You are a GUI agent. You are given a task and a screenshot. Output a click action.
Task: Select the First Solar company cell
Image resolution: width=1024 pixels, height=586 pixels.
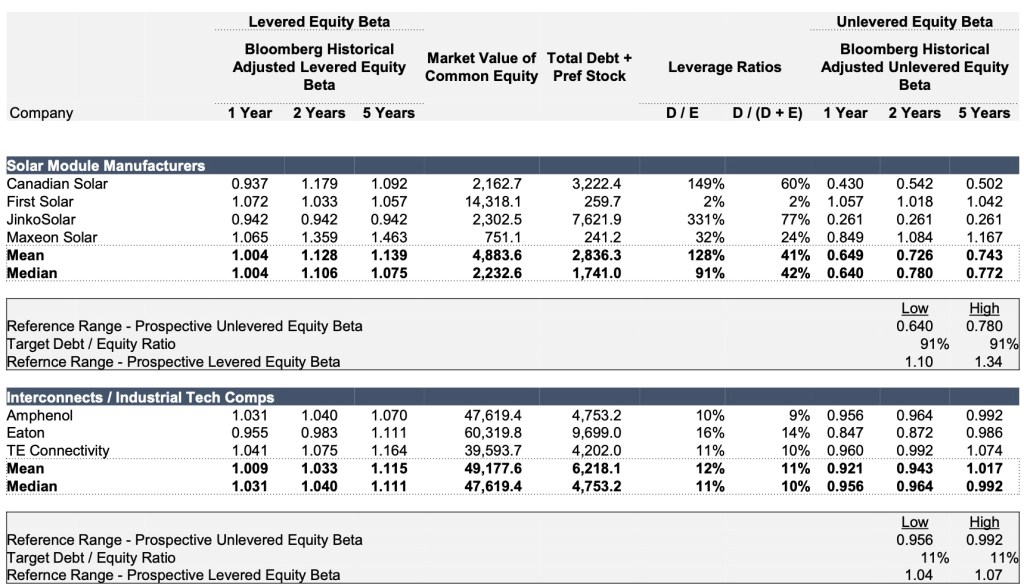42,202
